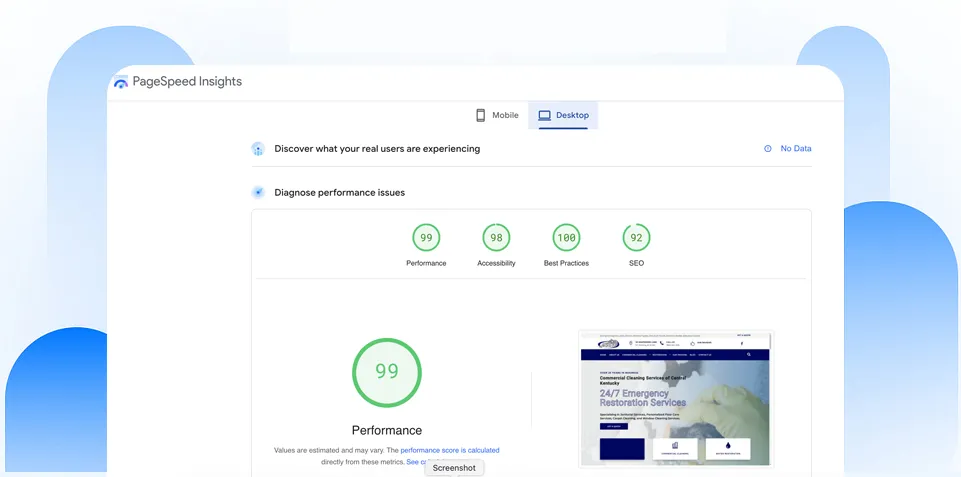Click the large Performance 99 gauge
Viewport: 961px width, 477px height.
[387, 372]
